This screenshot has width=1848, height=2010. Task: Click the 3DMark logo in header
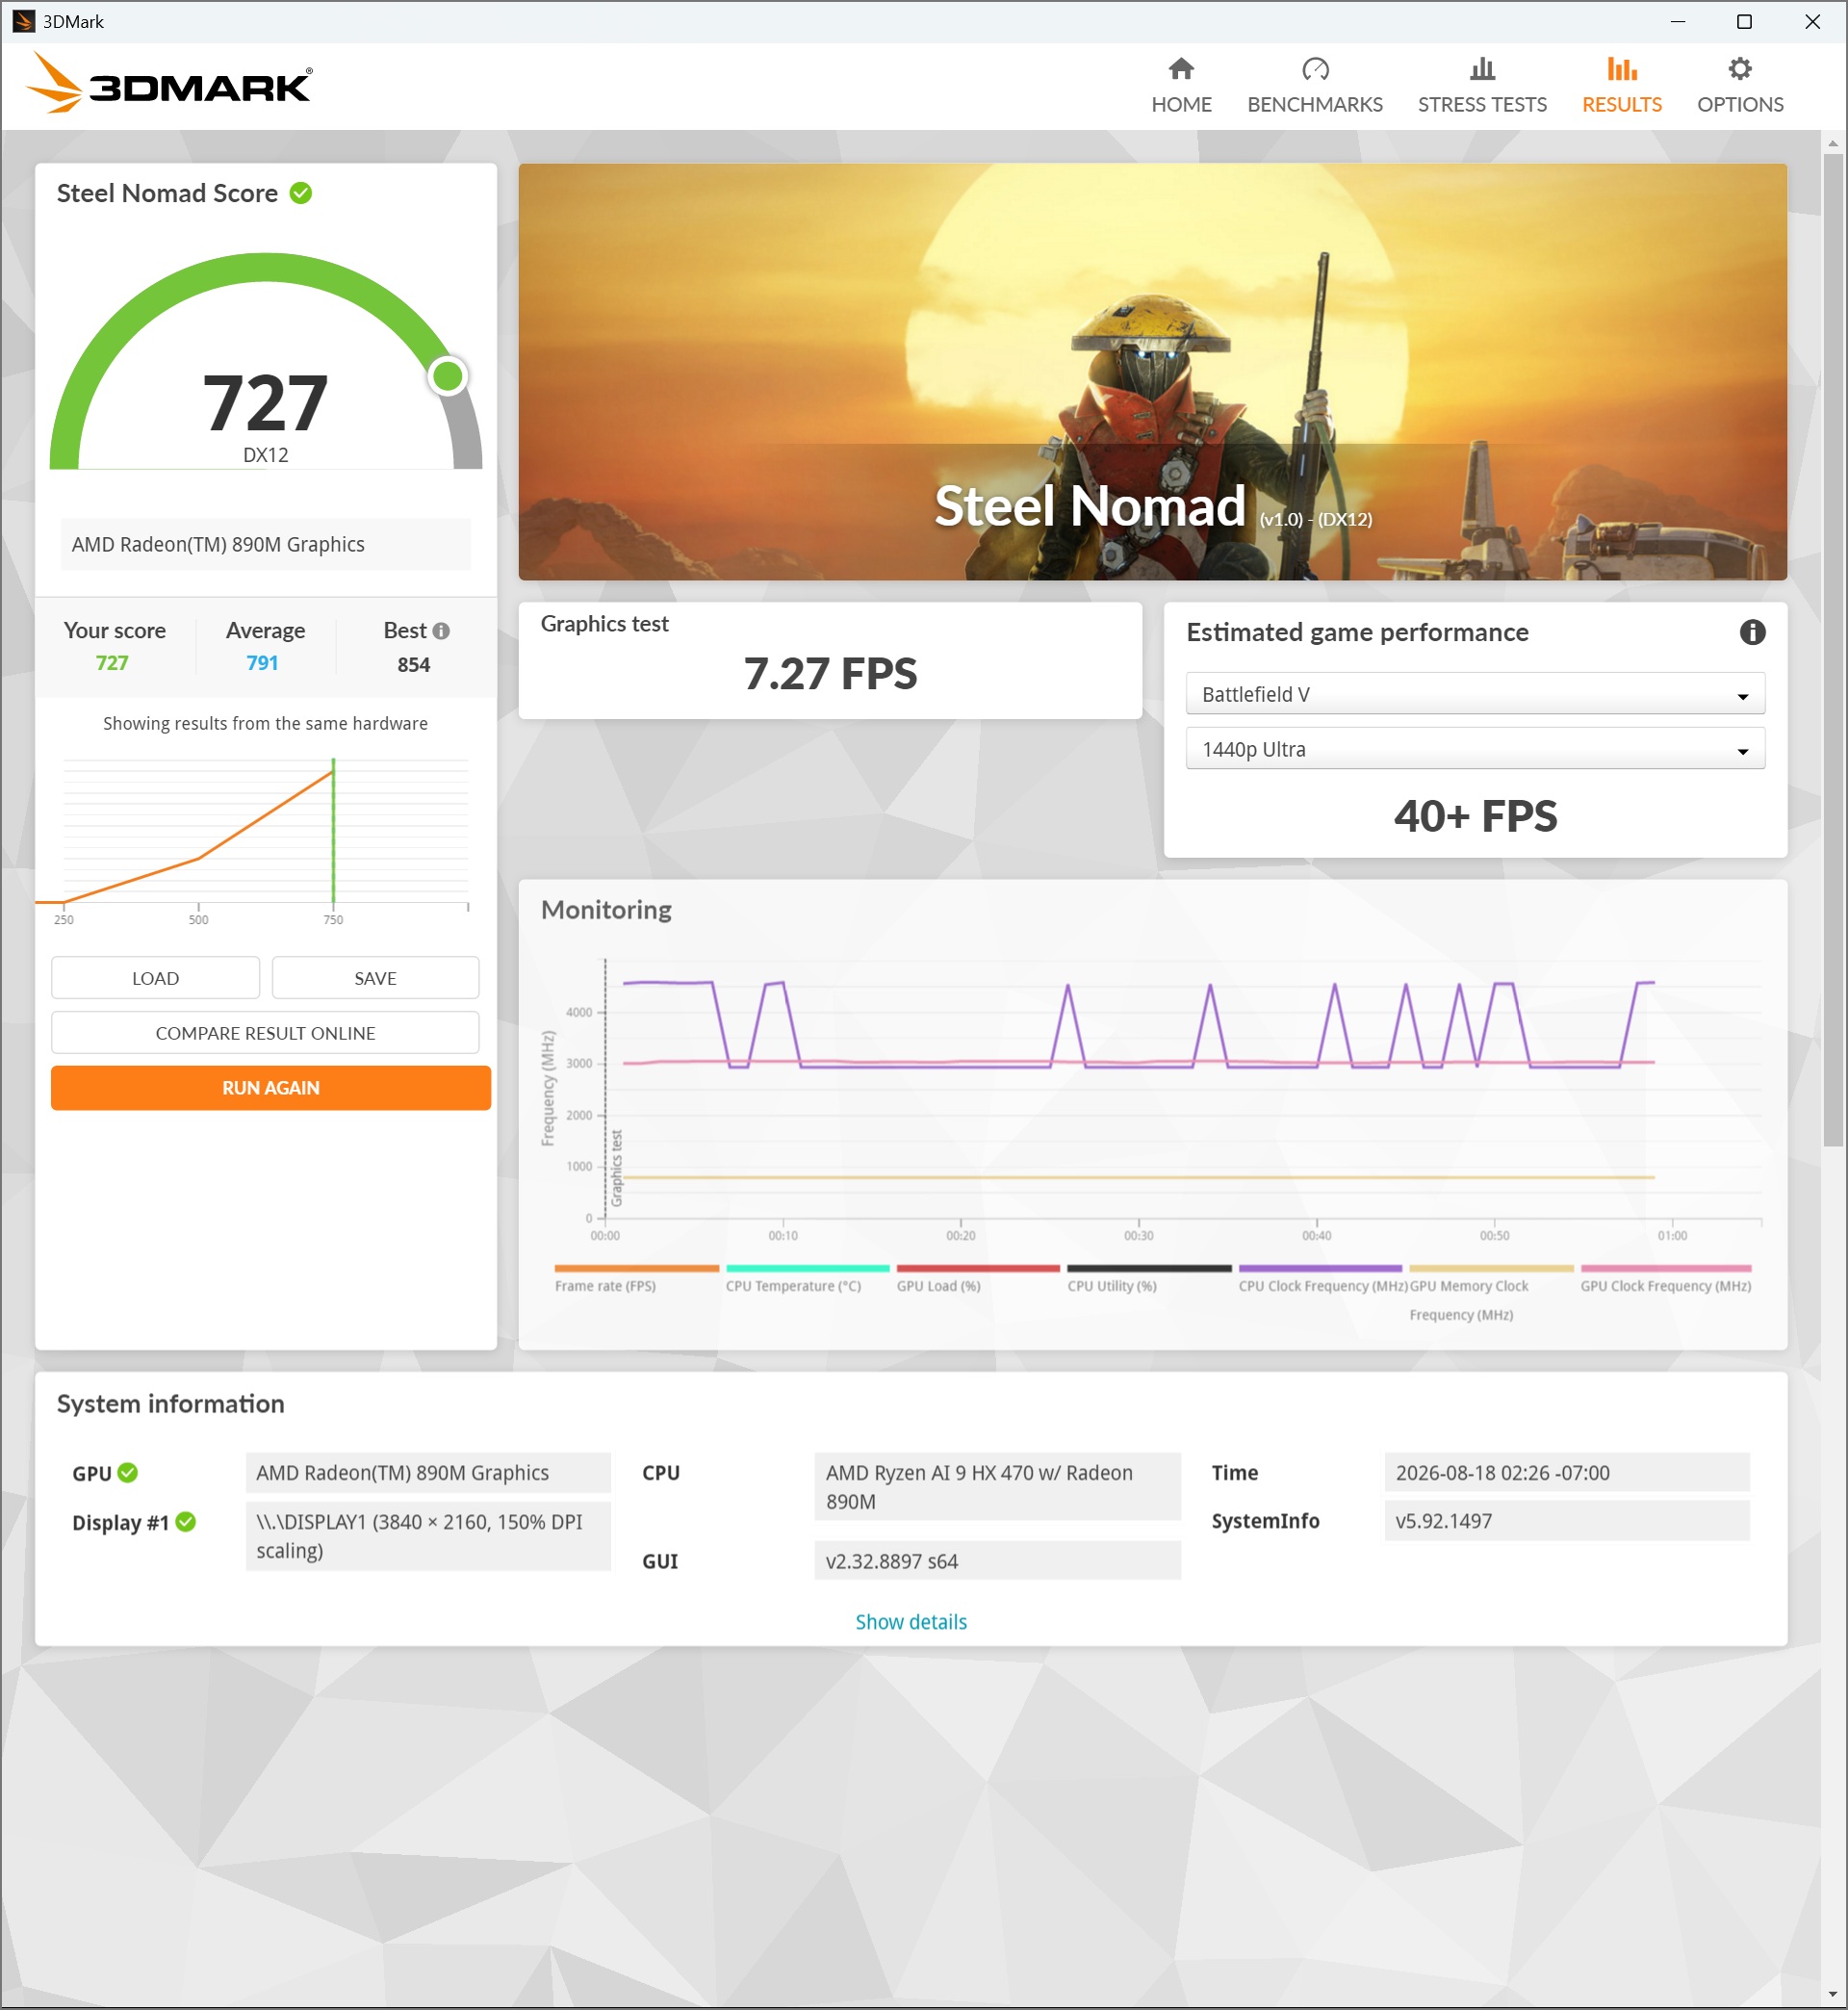(x=168, y=83)
